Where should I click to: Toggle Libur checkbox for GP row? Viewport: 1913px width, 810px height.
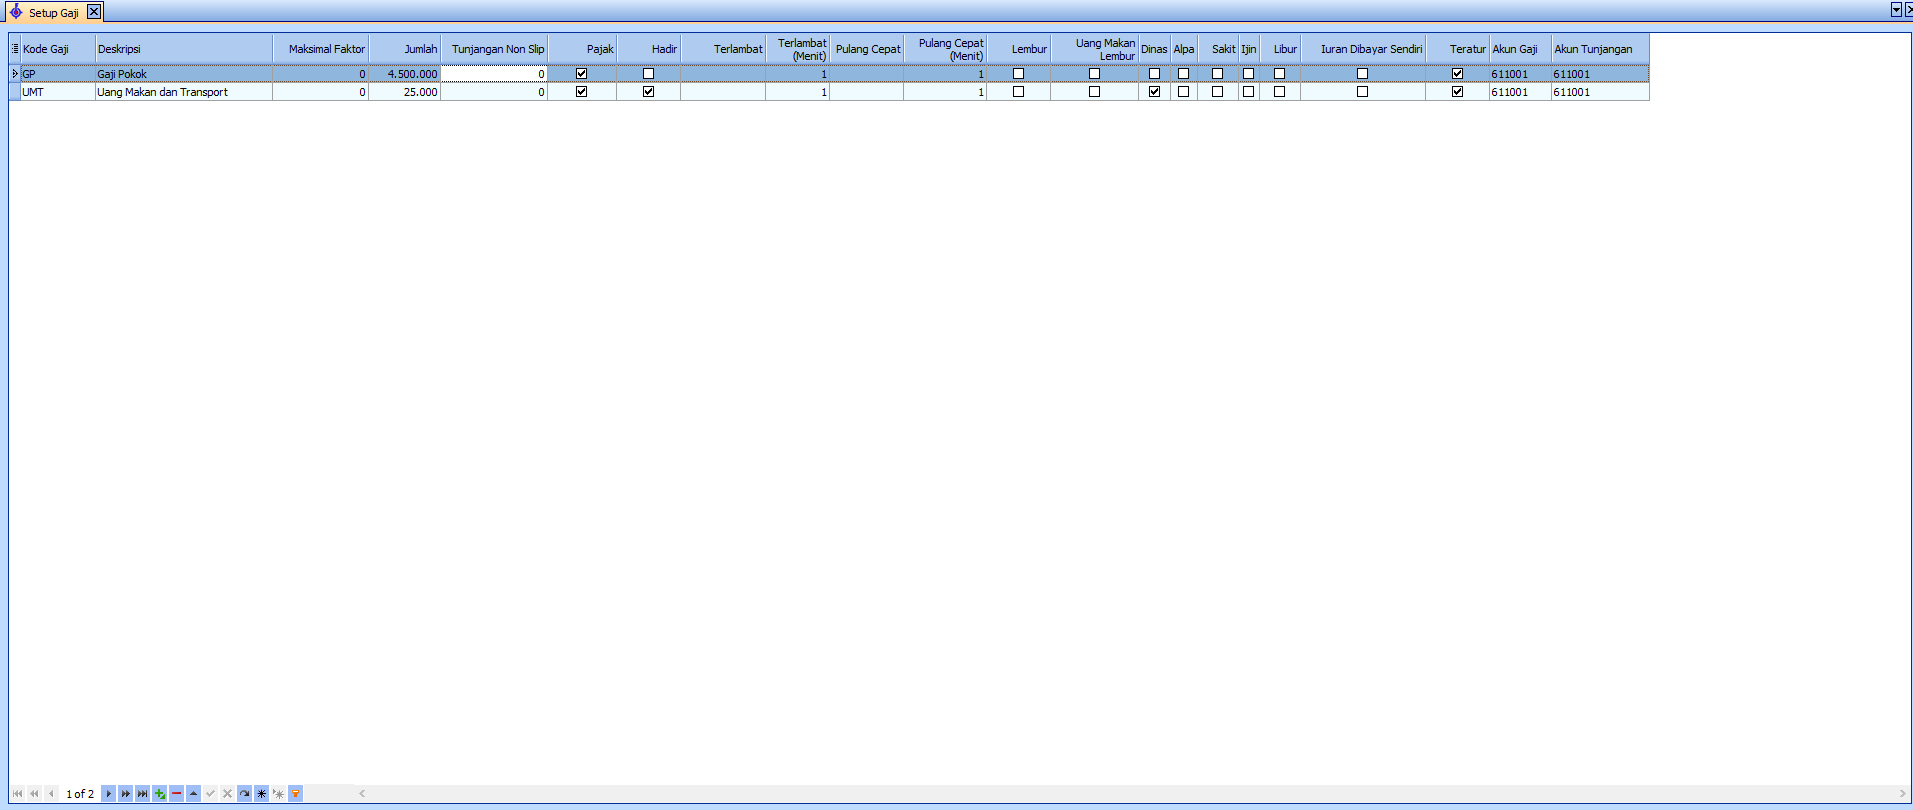1279,73
